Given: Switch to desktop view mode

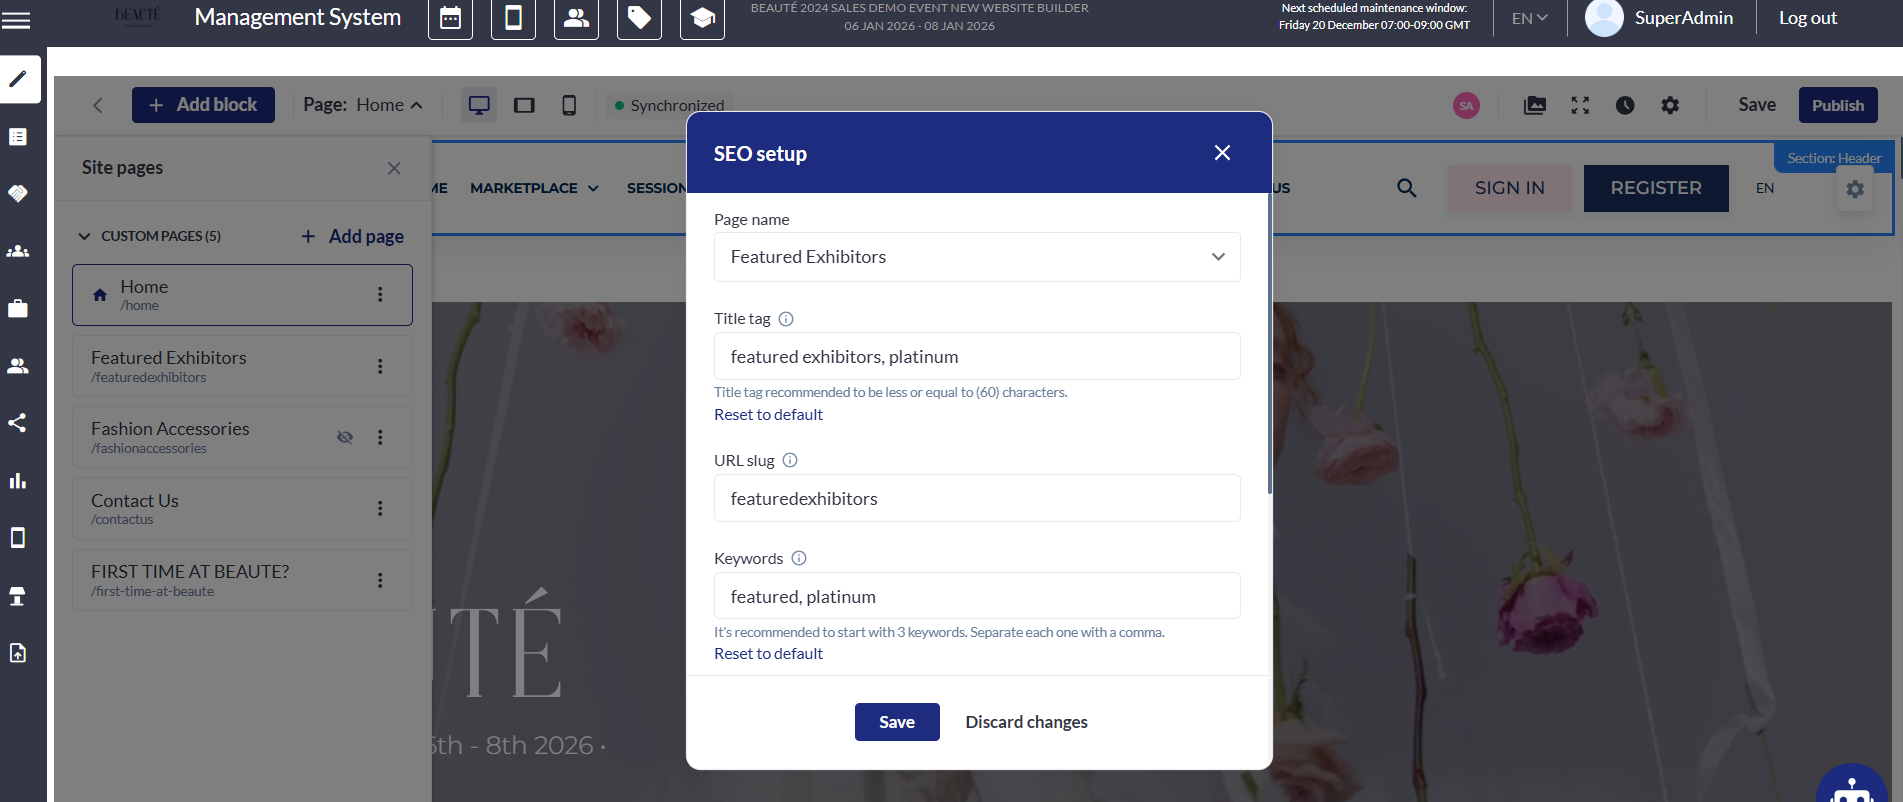Looking at the screenshot, I should click(x=479, y=105).
